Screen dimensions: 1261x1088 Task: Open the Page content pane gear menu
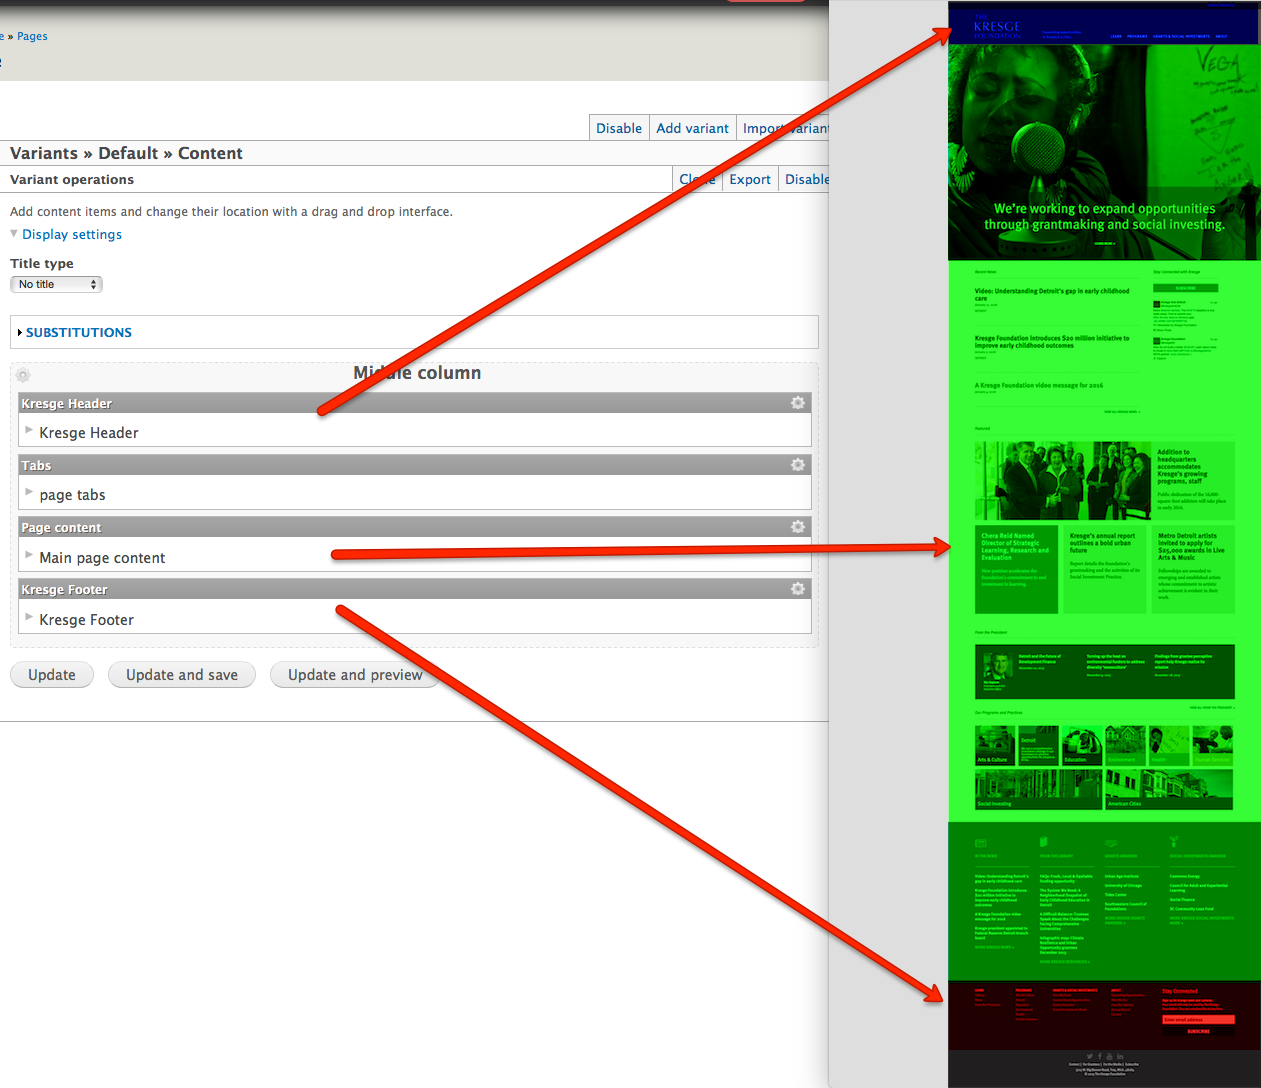pyautogui.click(x=797, y=527)
